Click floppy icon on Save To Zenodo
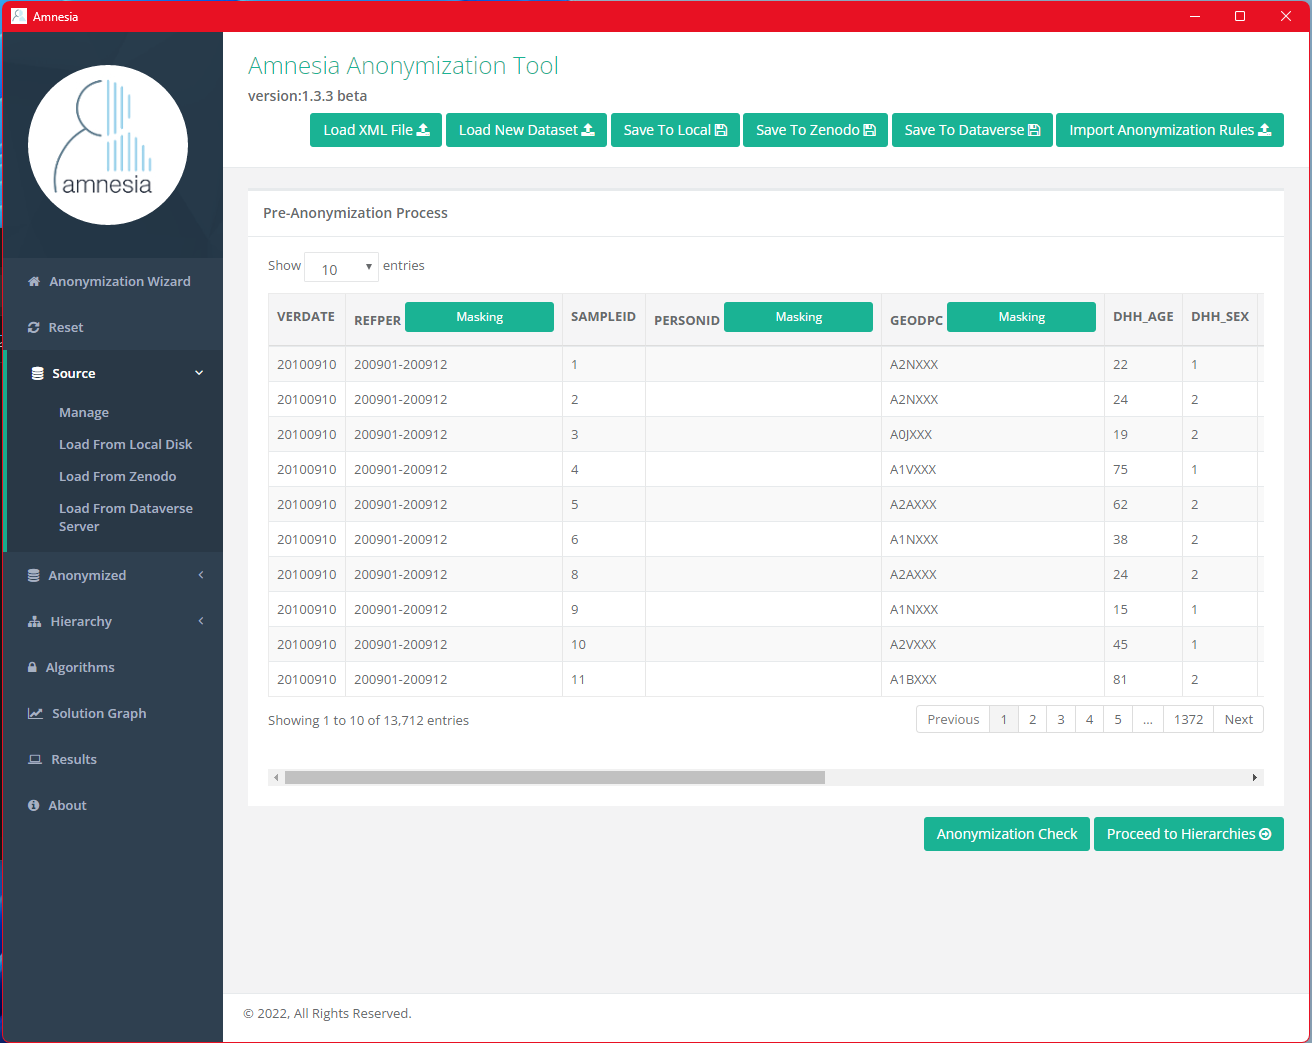Image resolution: width=1312 pixels, height=1043 pixels. (x=869, y=130)
